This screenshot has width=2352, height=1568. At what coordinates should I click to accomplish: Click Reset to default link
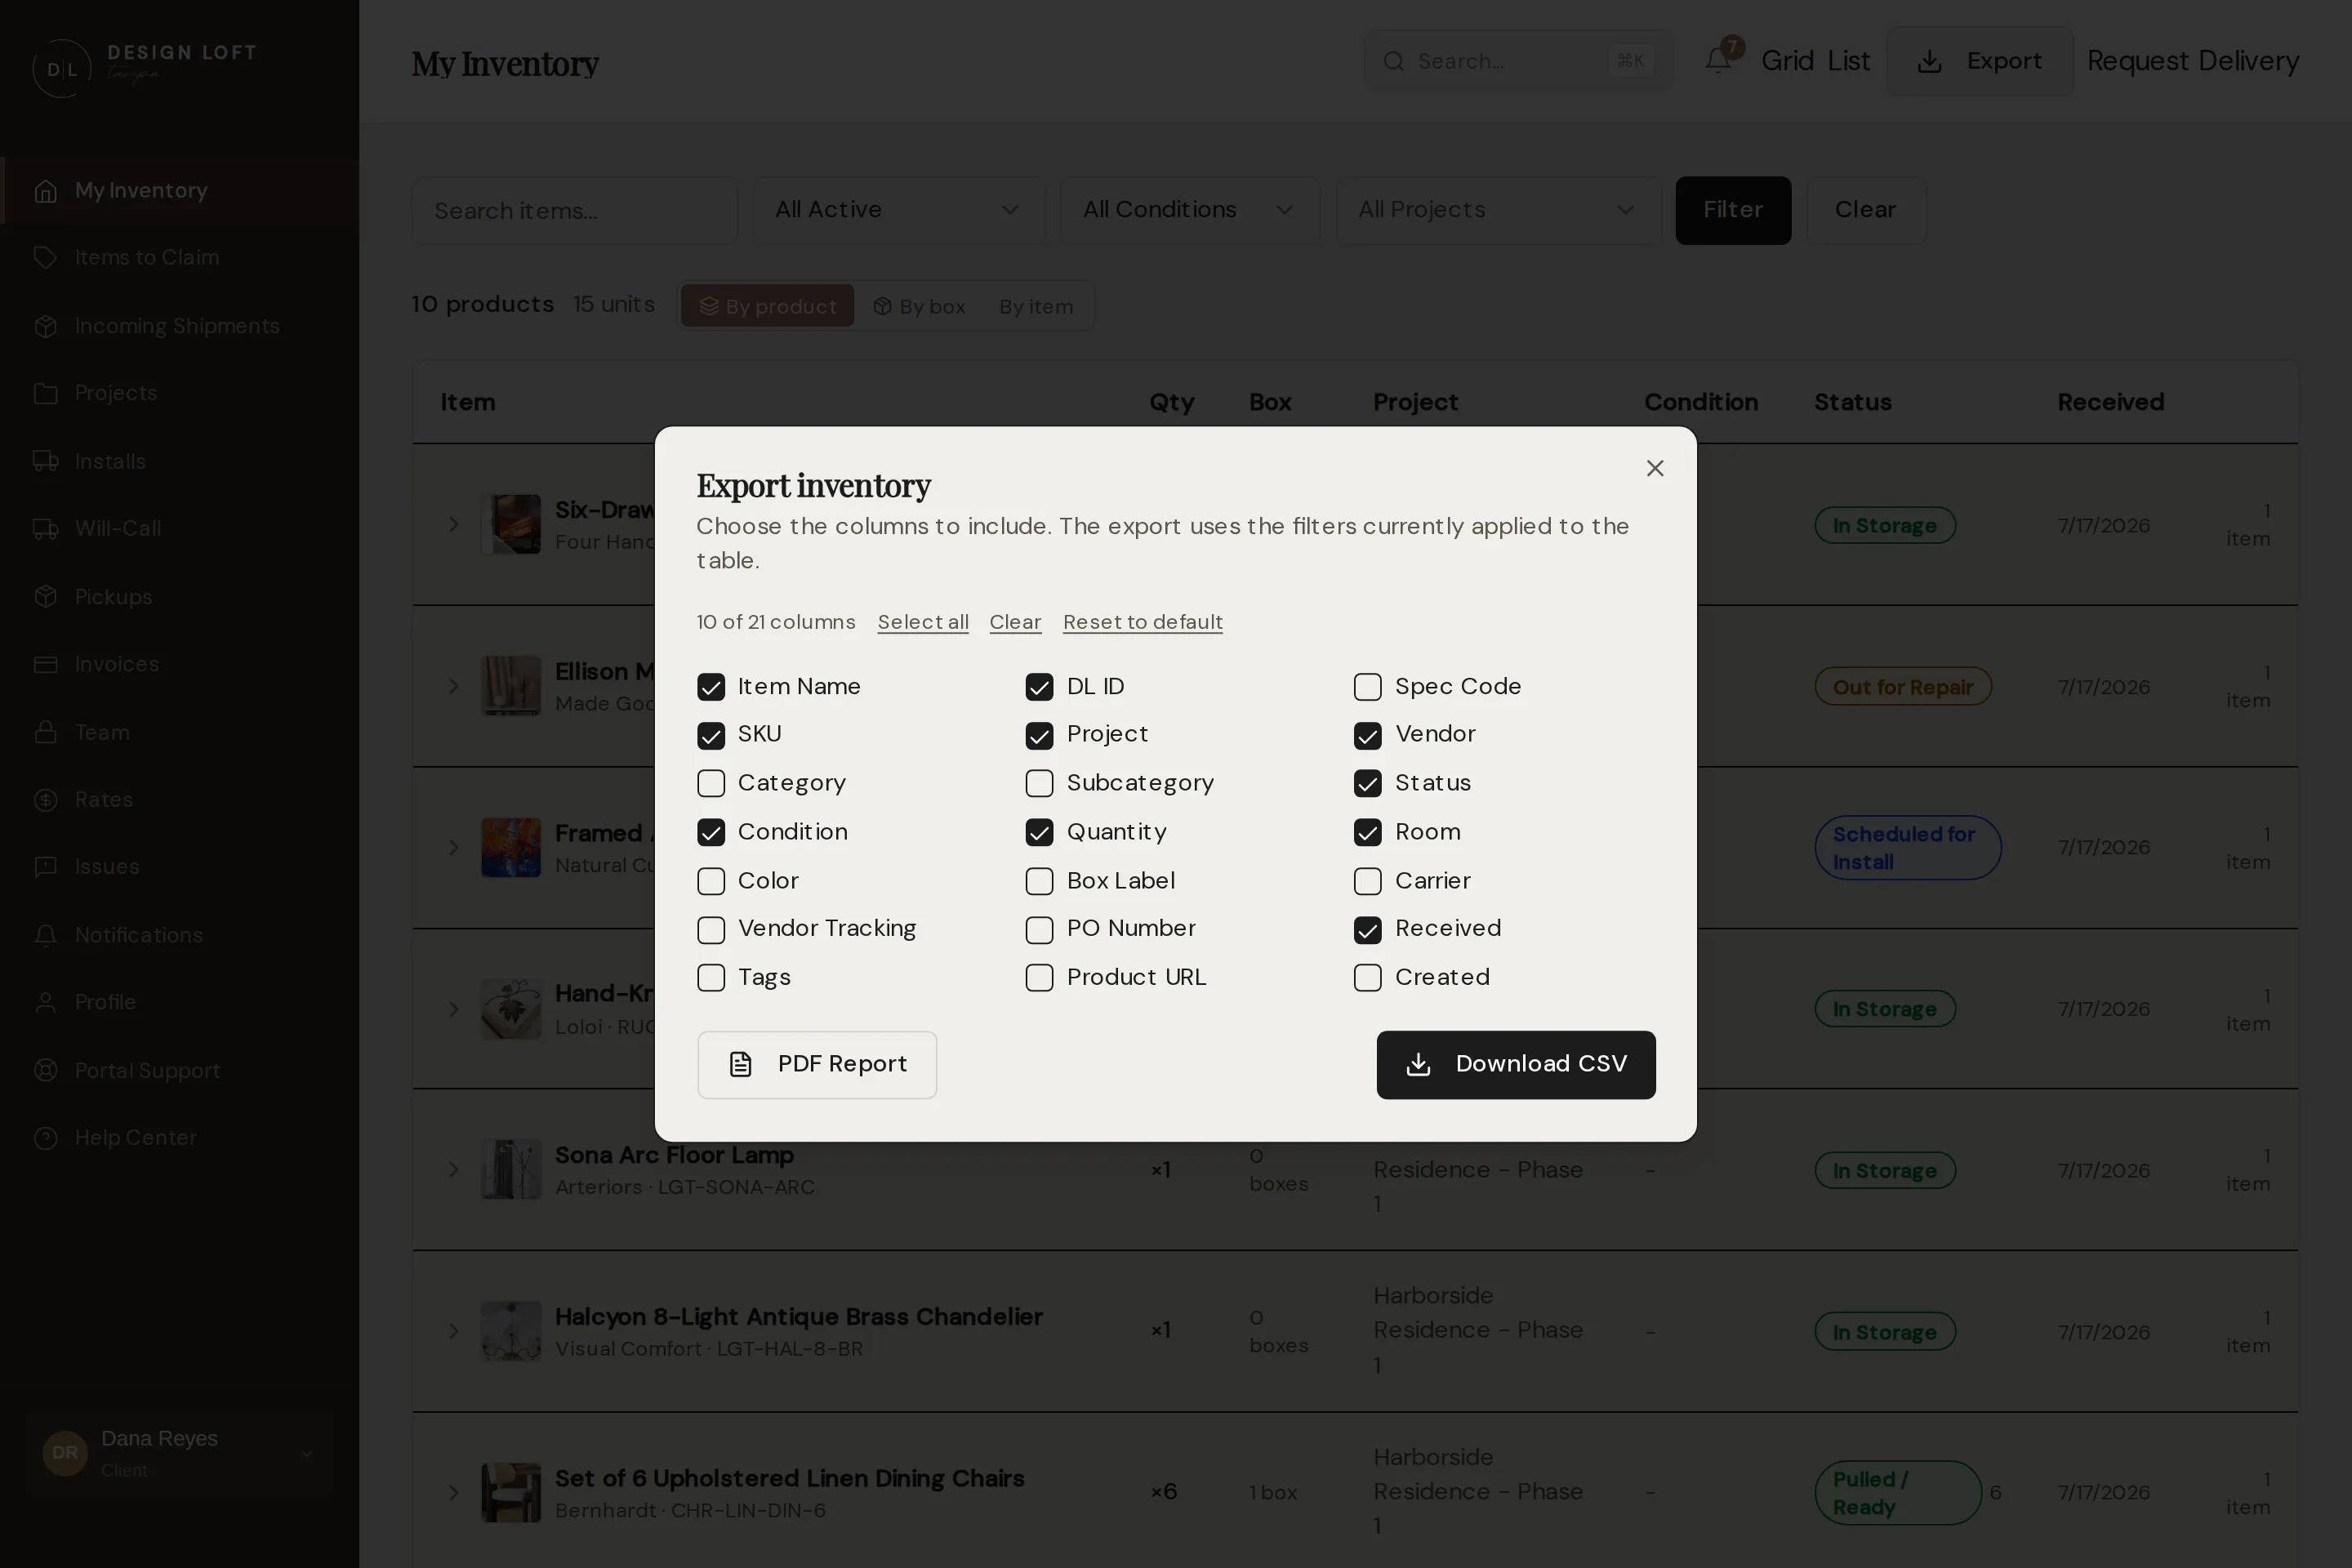tap(1142, 622)
